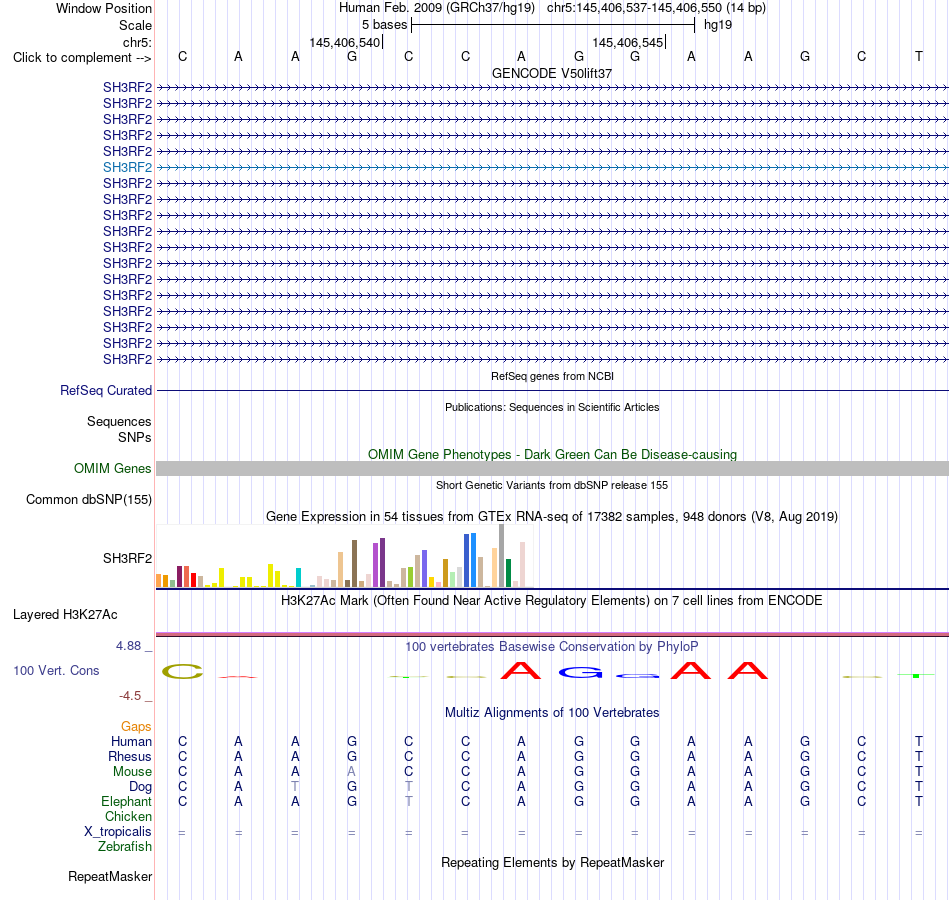Click the '5 bases' scale text
Screen dimensions: 950x900
[385, 25]
